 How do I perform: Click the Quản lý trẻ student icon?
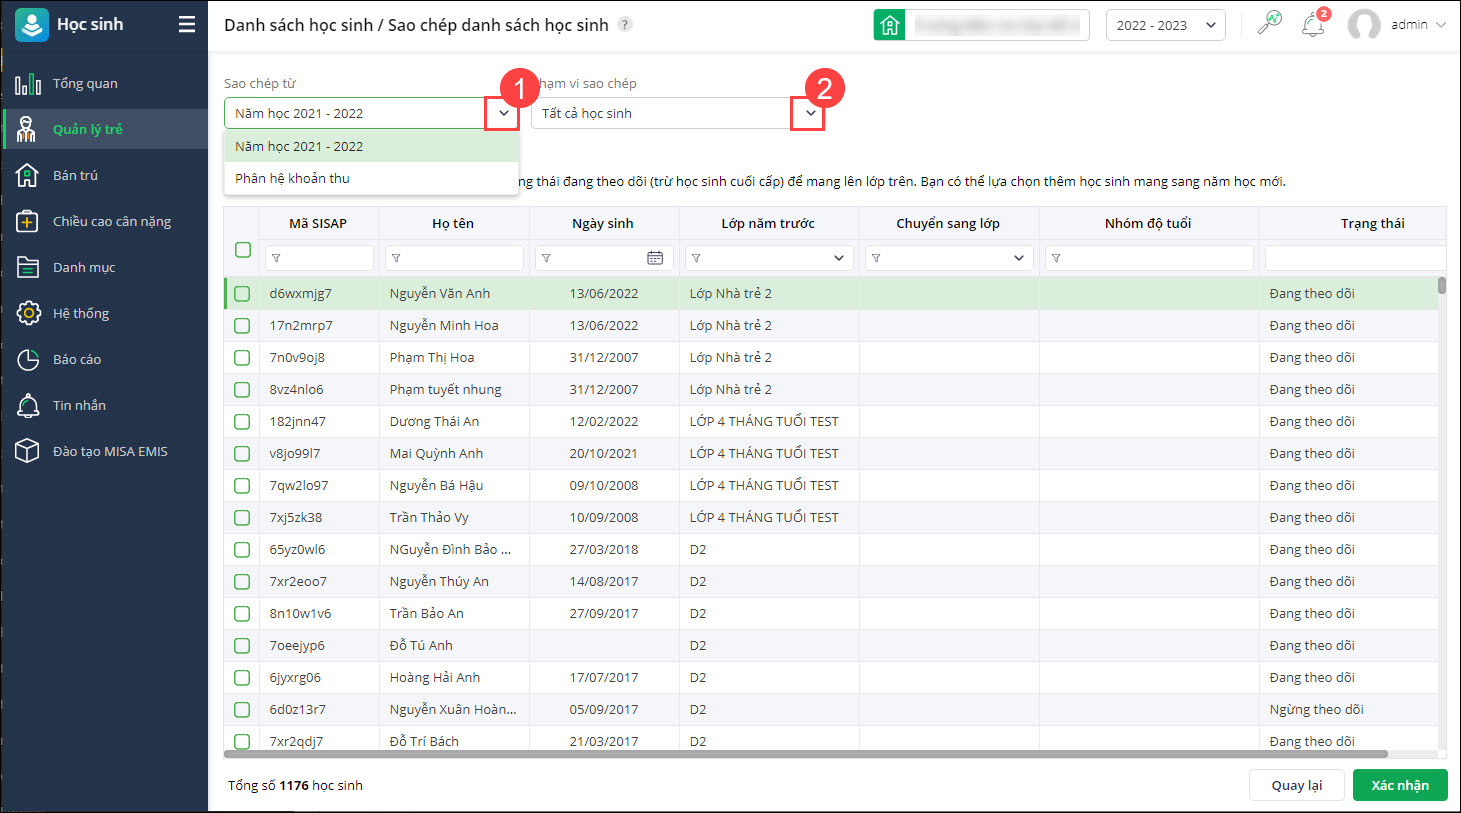coord(28,129)
